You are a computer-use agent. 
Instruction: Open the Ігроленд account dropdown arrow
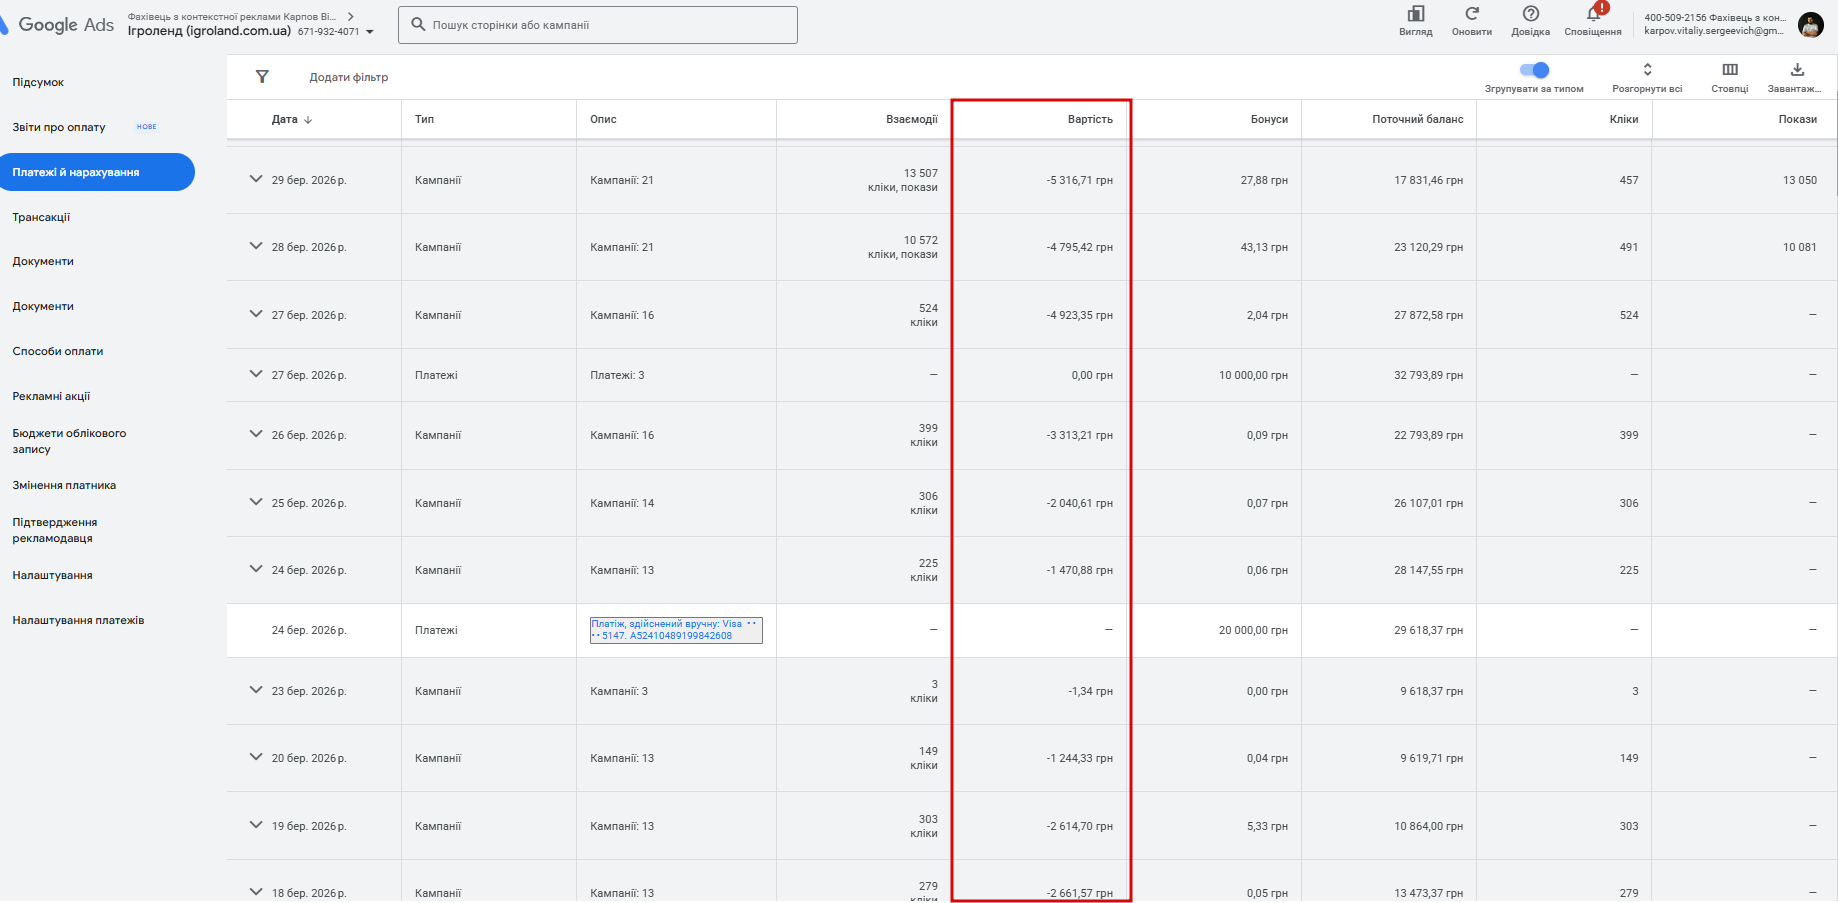370,32
